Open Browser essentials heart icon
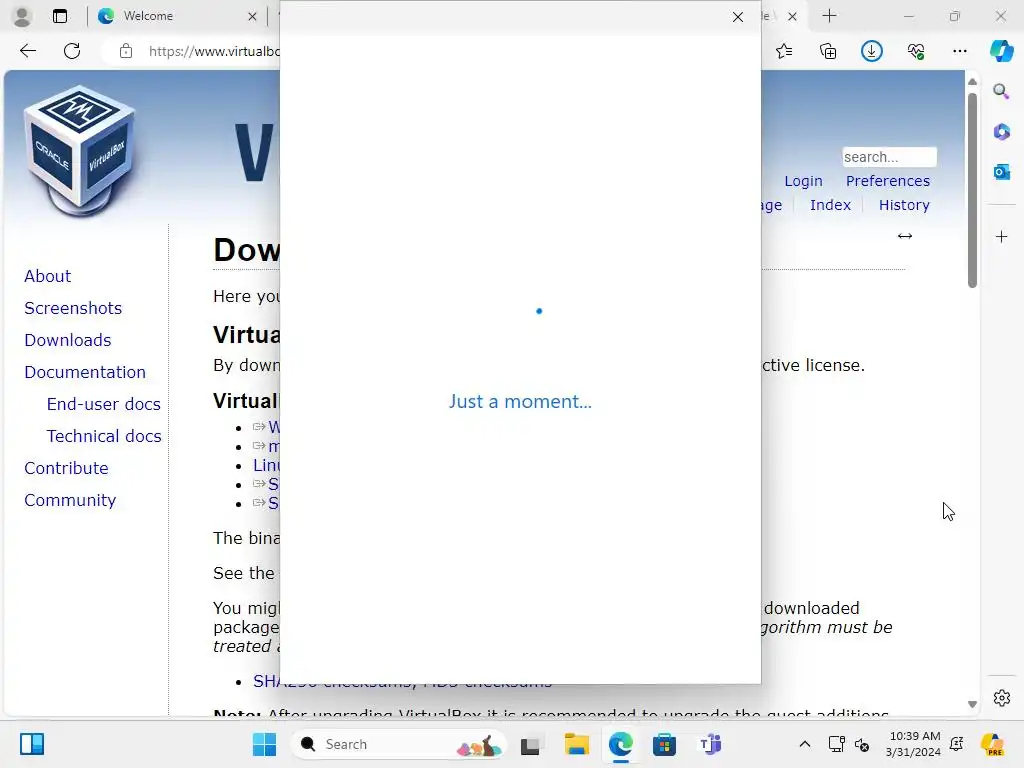Screen dimensions: 1024x768 coord(916,51)
